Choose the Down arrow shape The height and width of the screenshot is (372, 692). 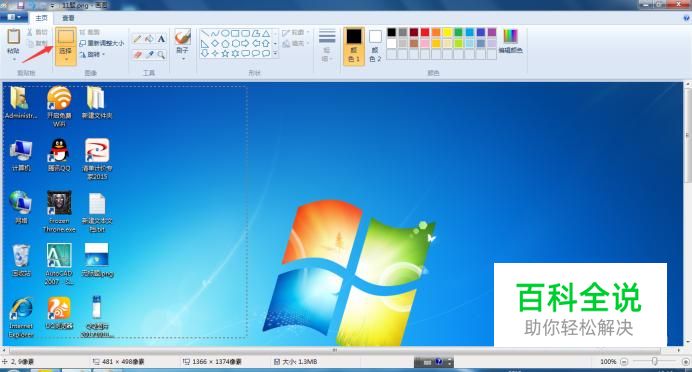[x=205, y=54]
